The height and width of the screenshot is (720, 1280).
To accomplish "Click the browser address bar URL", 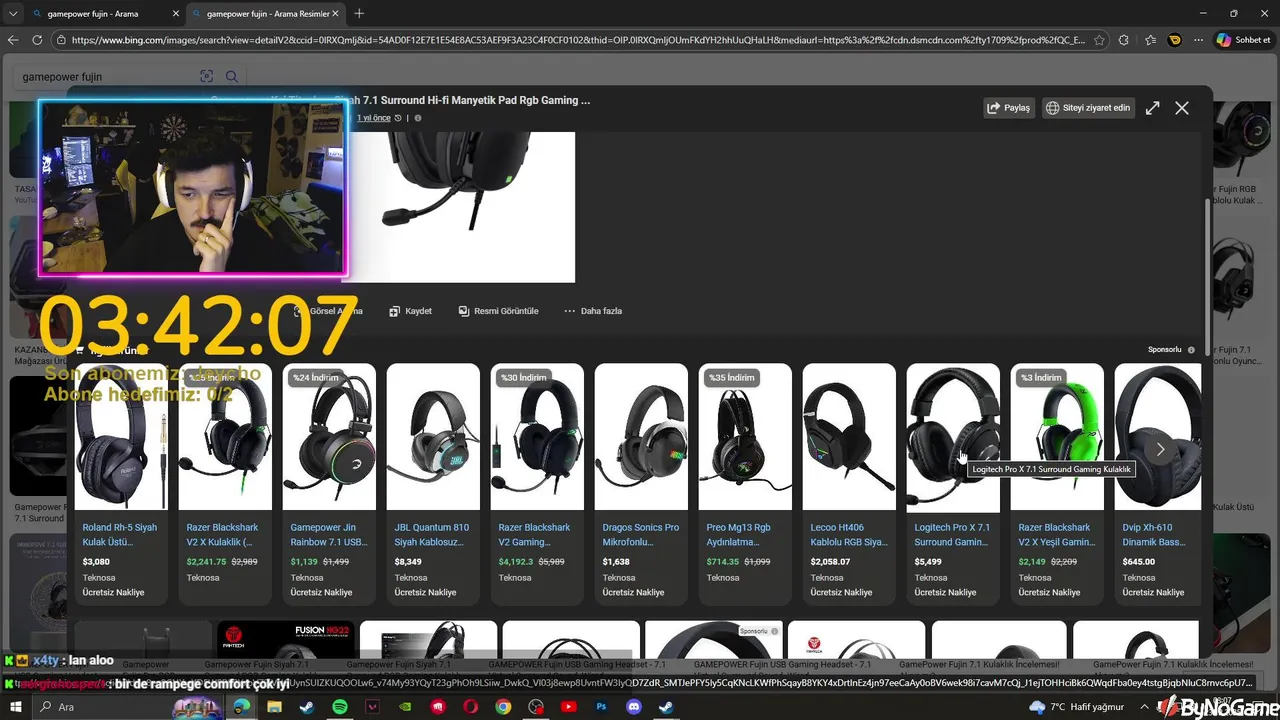I will pos(577,40).
